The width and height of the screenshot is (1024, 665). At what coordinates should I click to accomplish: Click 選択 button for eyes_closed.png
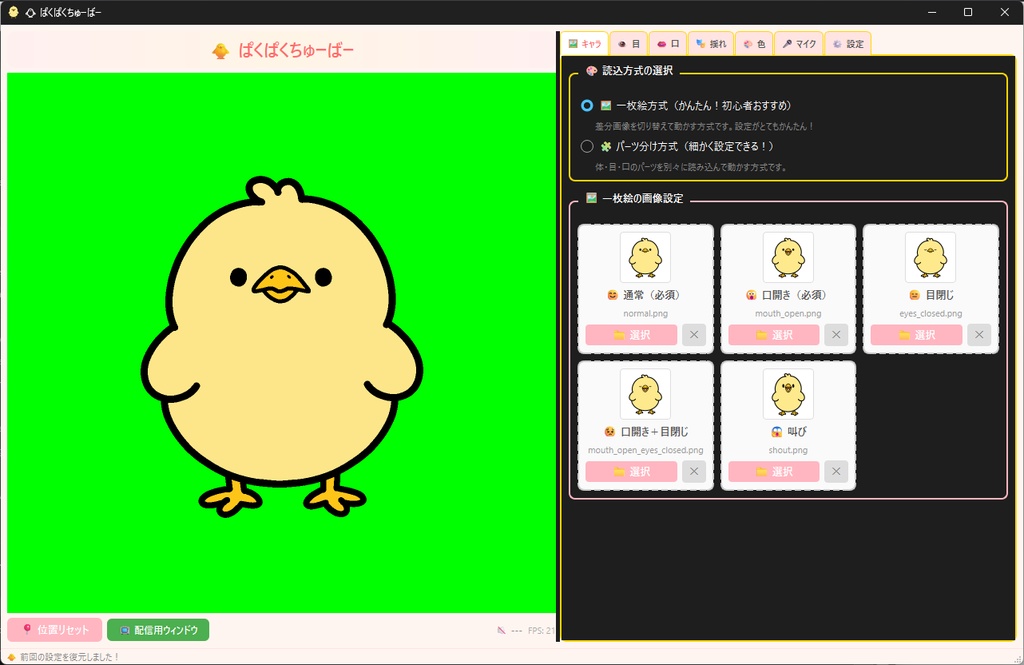(x=916, y=335)
